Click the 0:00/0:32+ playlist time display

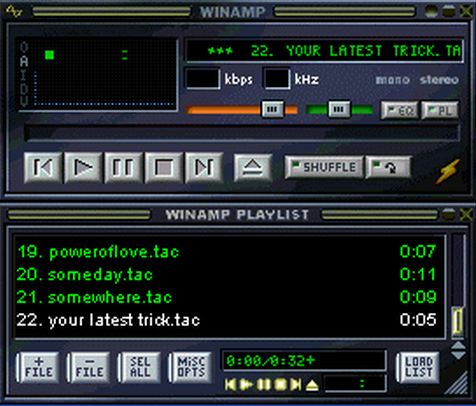304,361
